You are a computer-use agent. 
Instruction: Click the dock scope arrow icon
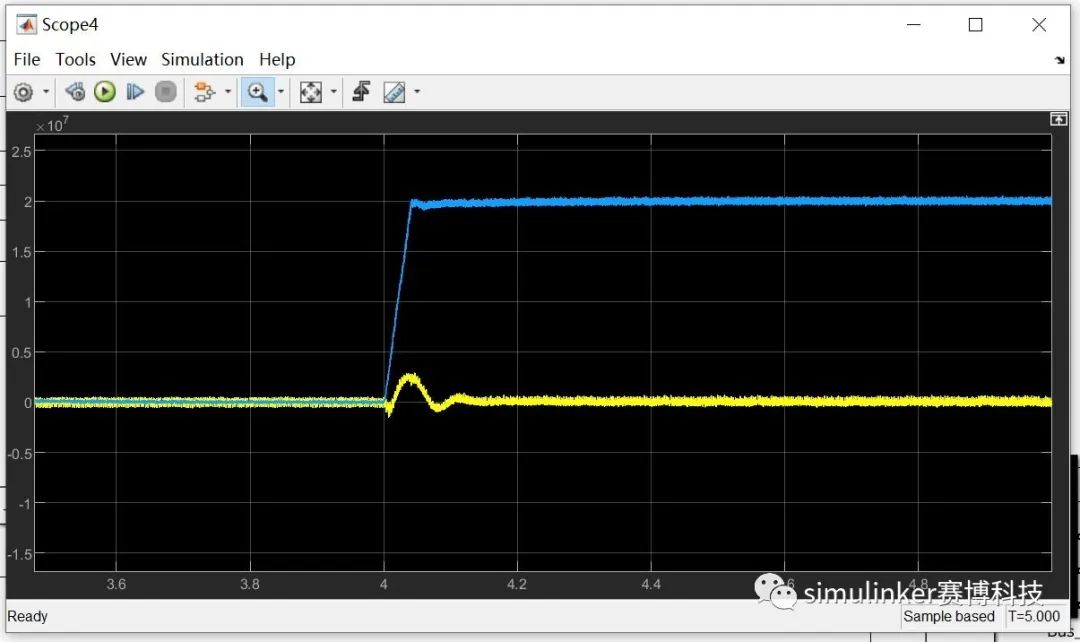[x=1059, y=61]
